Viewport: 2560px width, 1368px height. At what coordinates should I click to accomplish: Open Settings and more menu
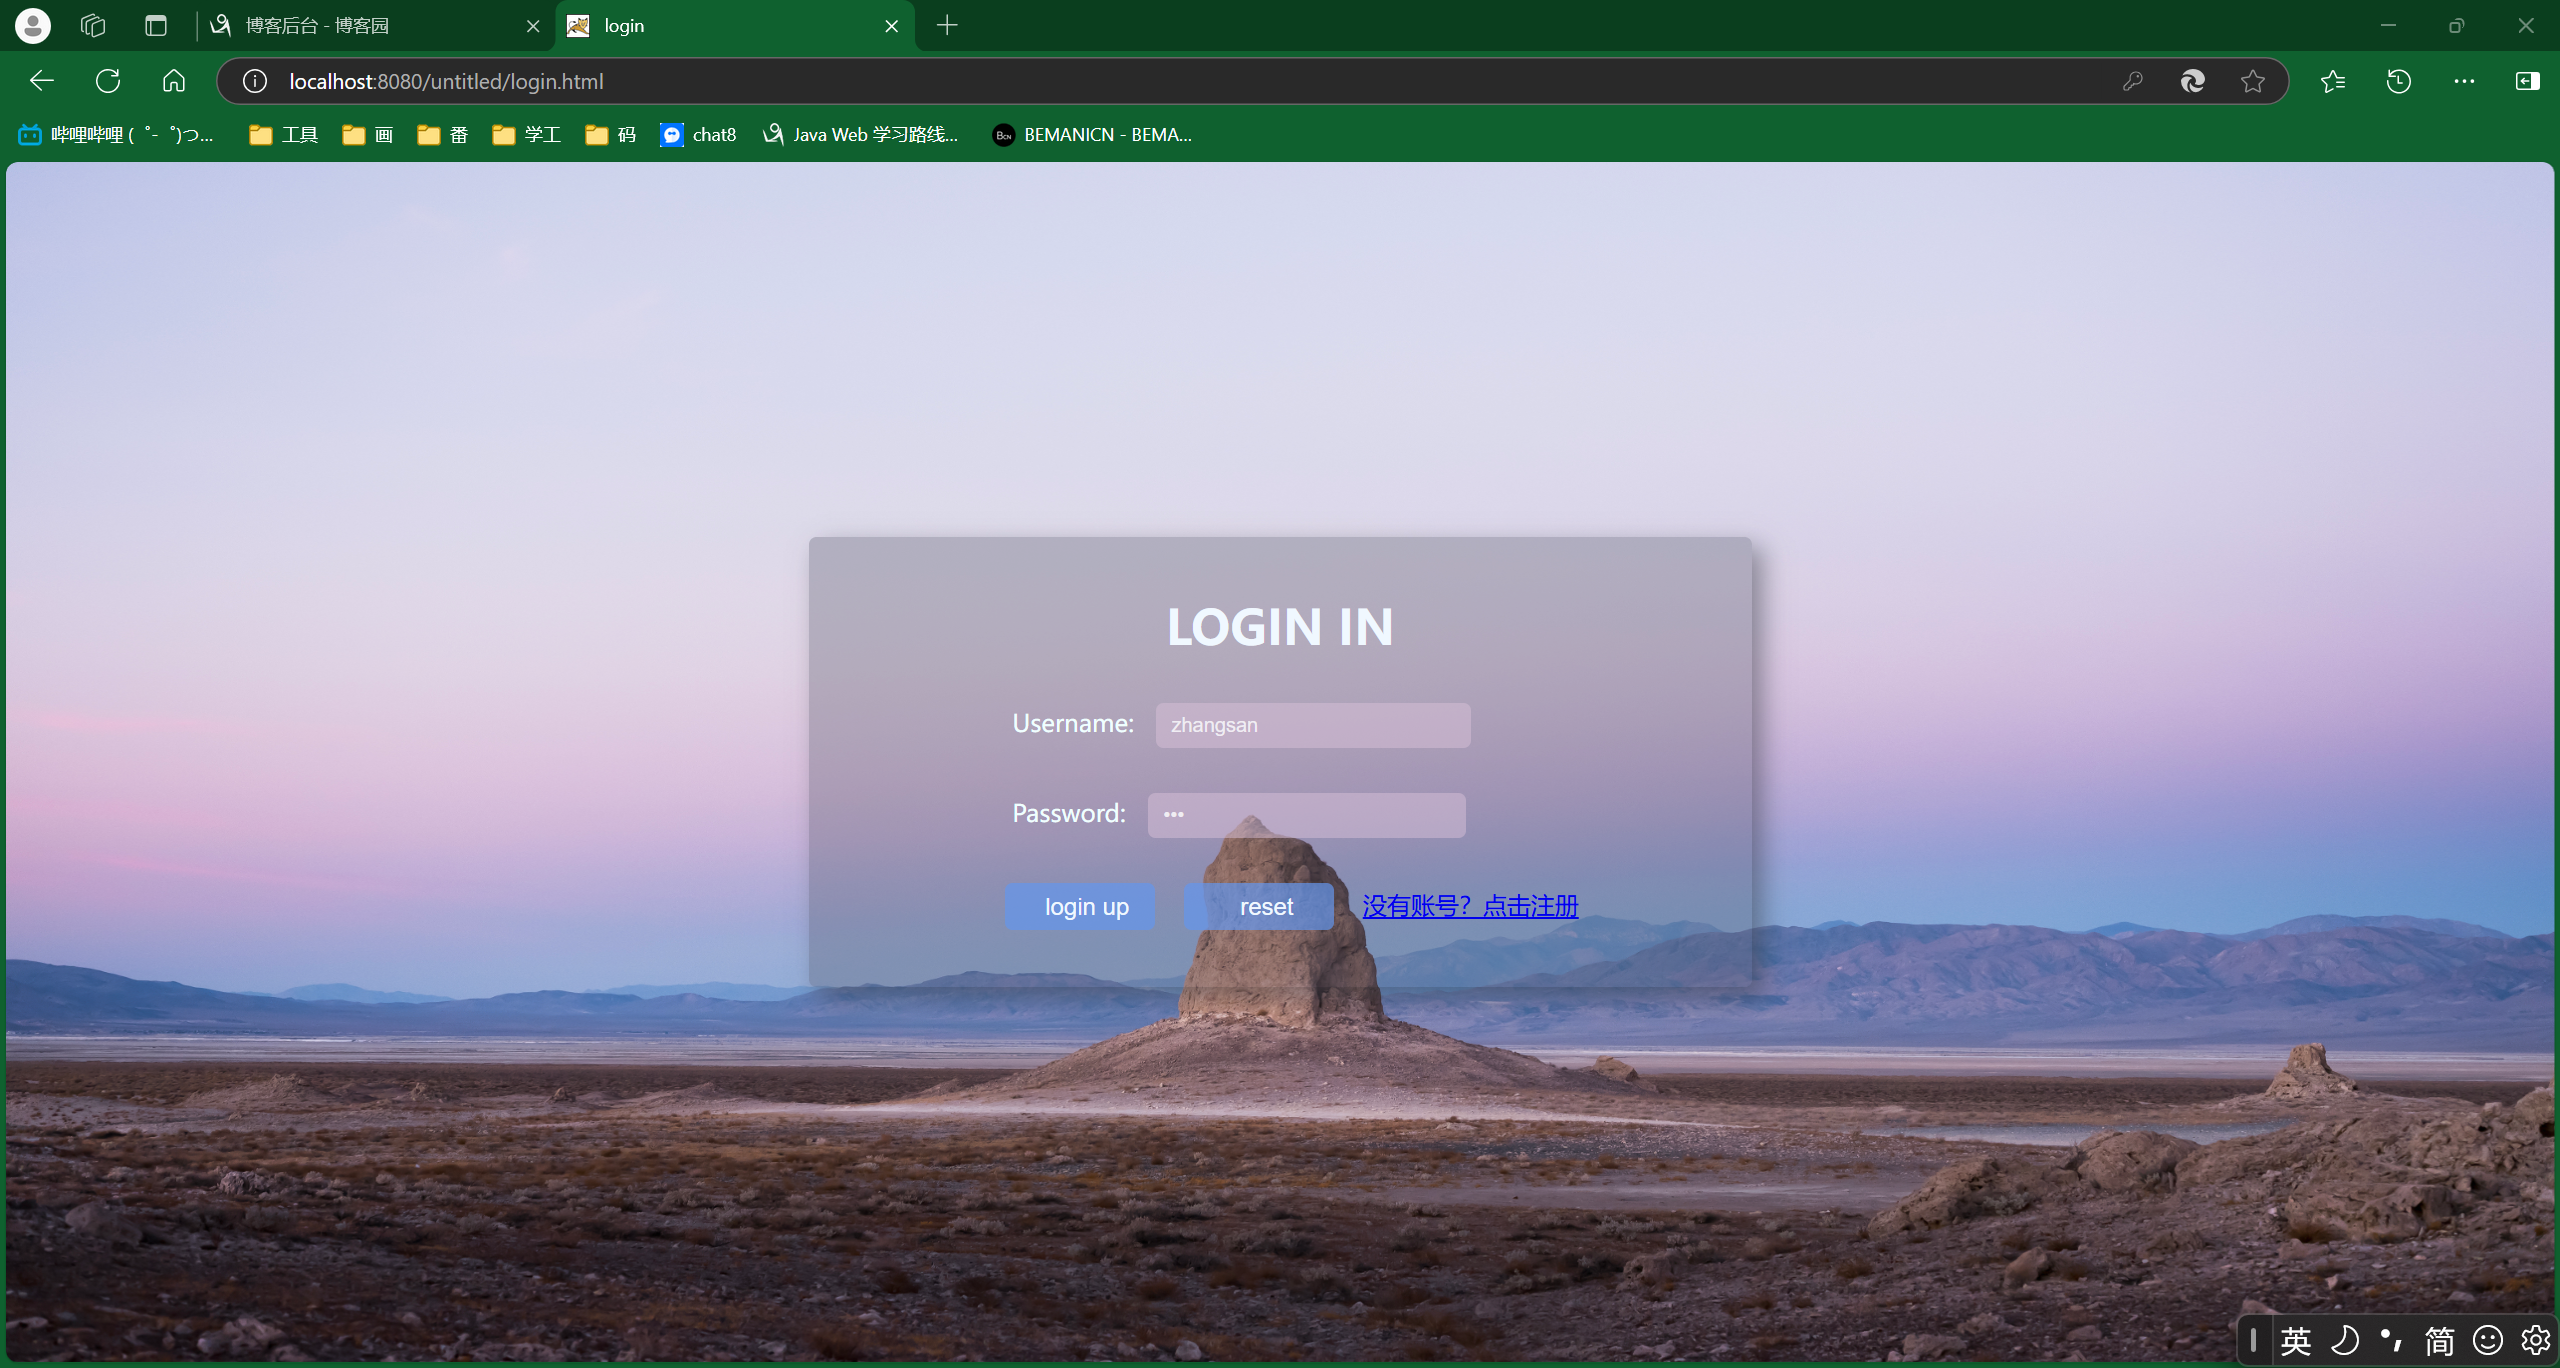click(x=2464, y=81)
